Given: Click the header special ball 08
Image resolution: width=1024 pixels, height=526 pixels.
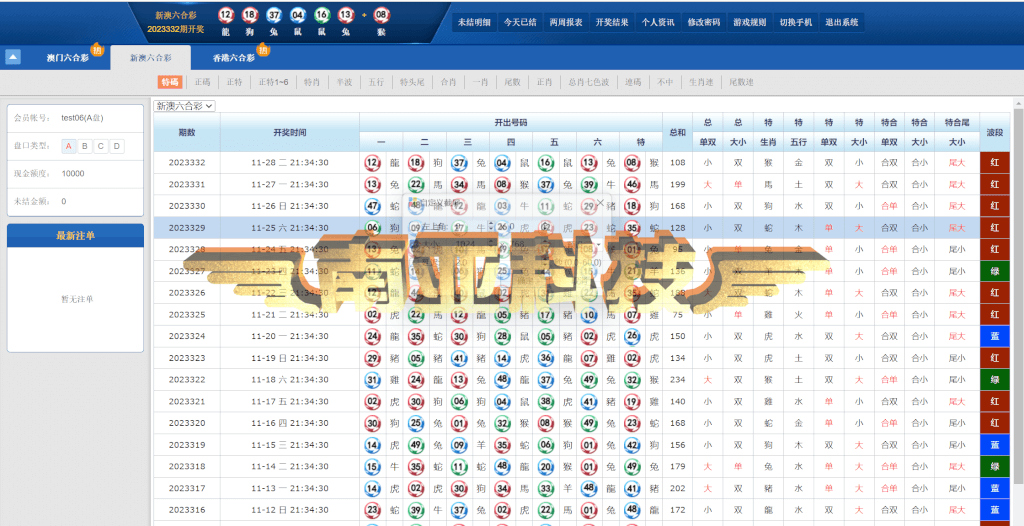Looking at the screenshot, I should click(381, 15).
